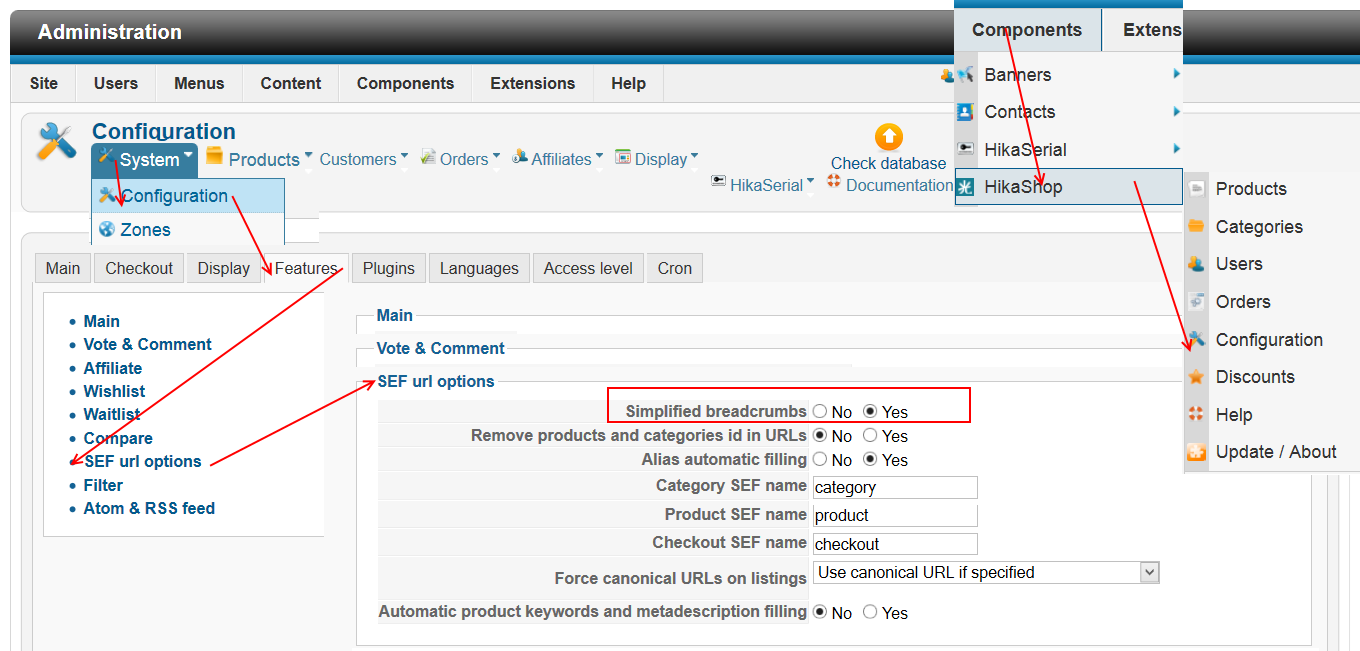Click the System wand icon in the HikaShop toolbar
The width and height of the screenshot is (1360, 651).
(x=107, y=157)
